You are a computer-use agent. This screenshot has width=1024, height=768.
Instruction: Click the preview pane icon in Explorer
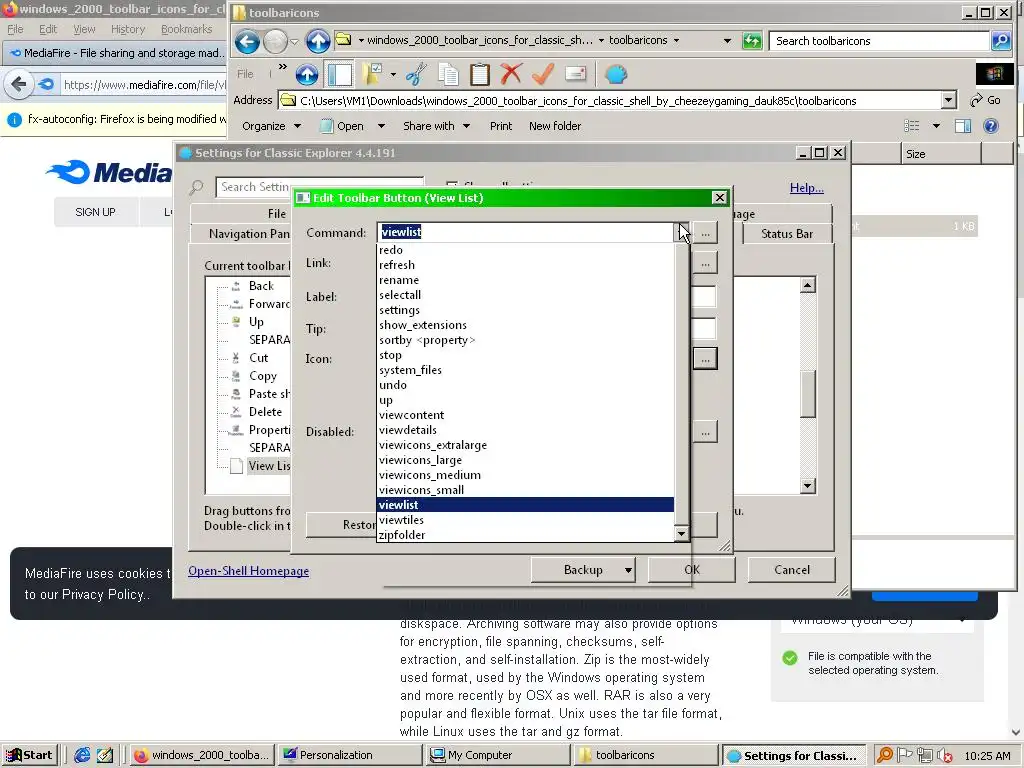963,126
